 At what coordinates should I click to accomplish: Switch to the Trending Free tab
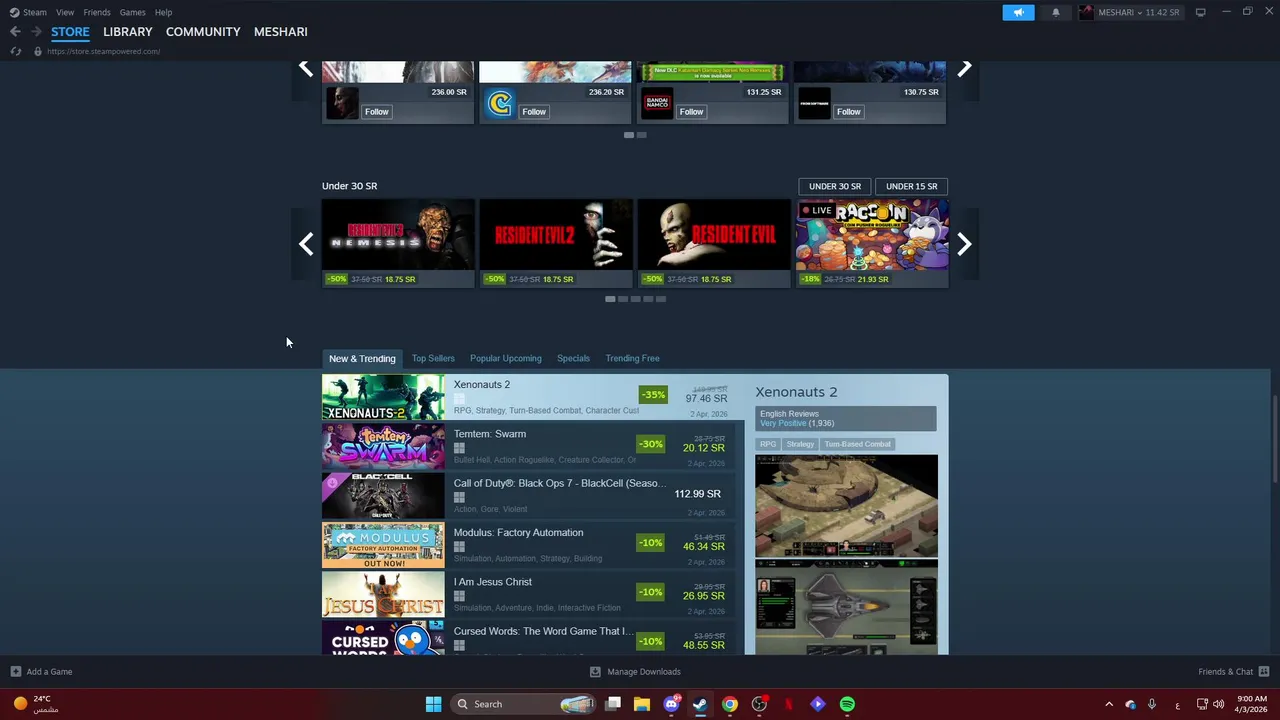[x=632, y=358]
